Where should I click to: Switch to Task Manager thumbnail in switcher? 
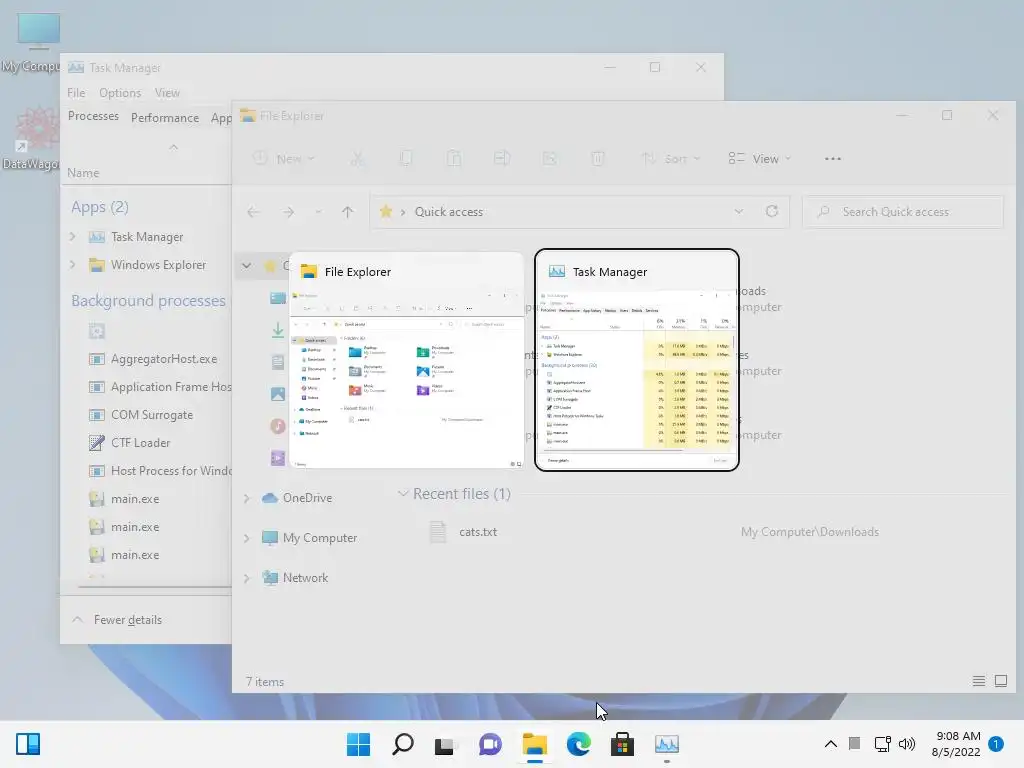637,360
